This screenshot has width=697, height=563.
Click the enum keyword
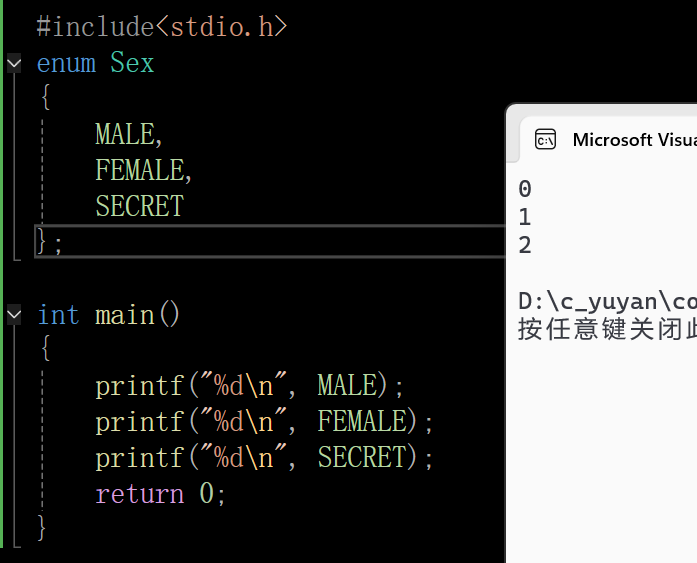click(x=66, y=63)
